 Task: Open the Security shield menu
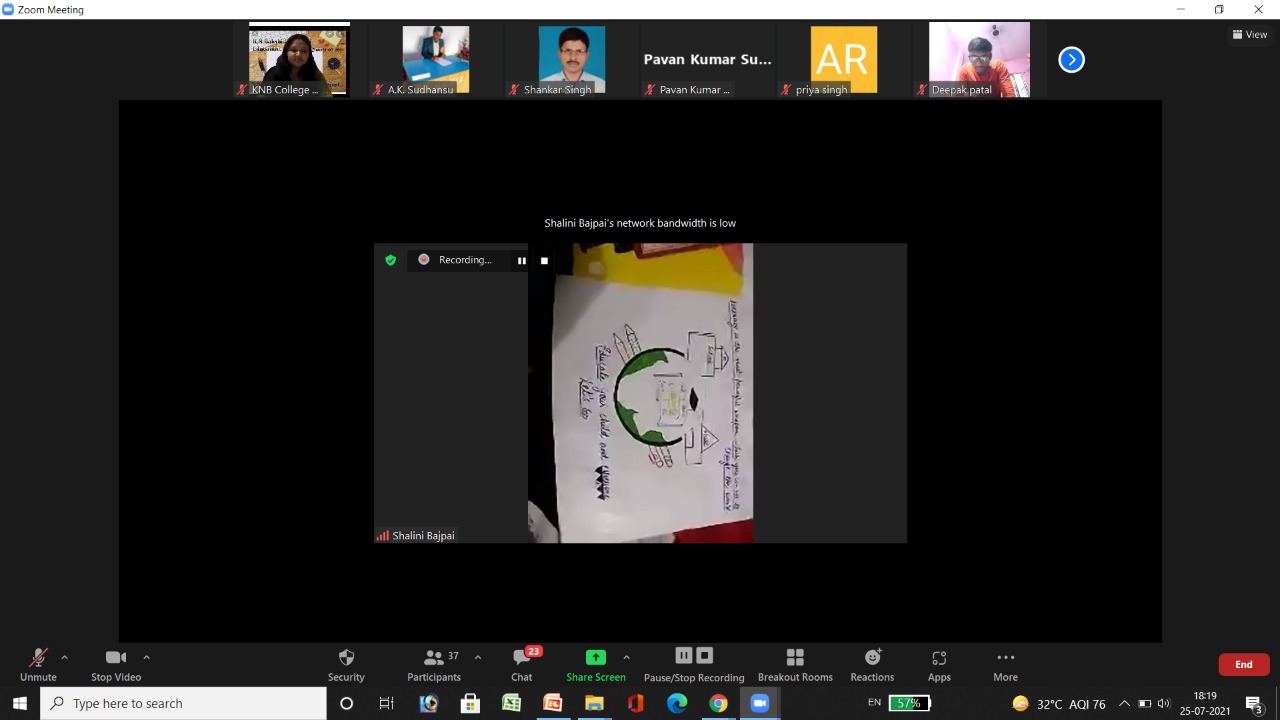click(x=346, y=665)
